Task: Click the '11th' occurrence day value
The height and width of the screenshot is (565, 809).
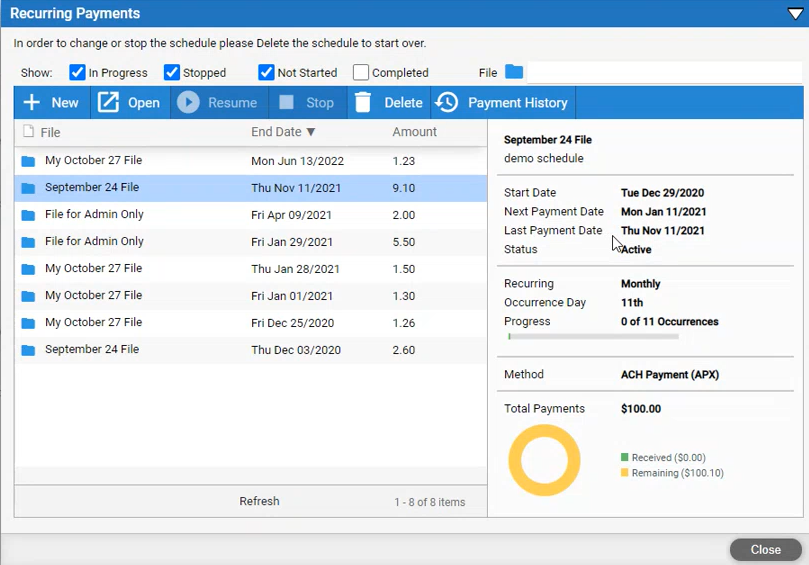Action: (632, 303)
